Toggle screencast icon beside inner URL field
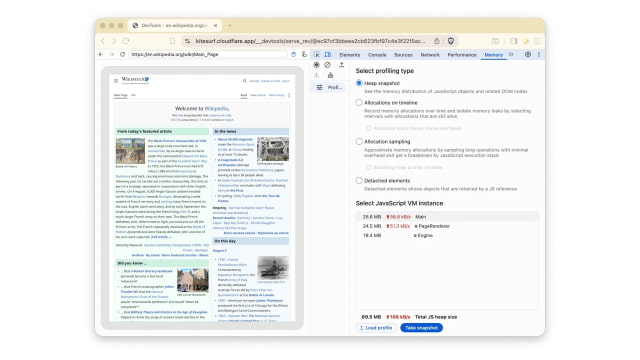Viewport: 640px width, 360px height. tap(293, 54)
